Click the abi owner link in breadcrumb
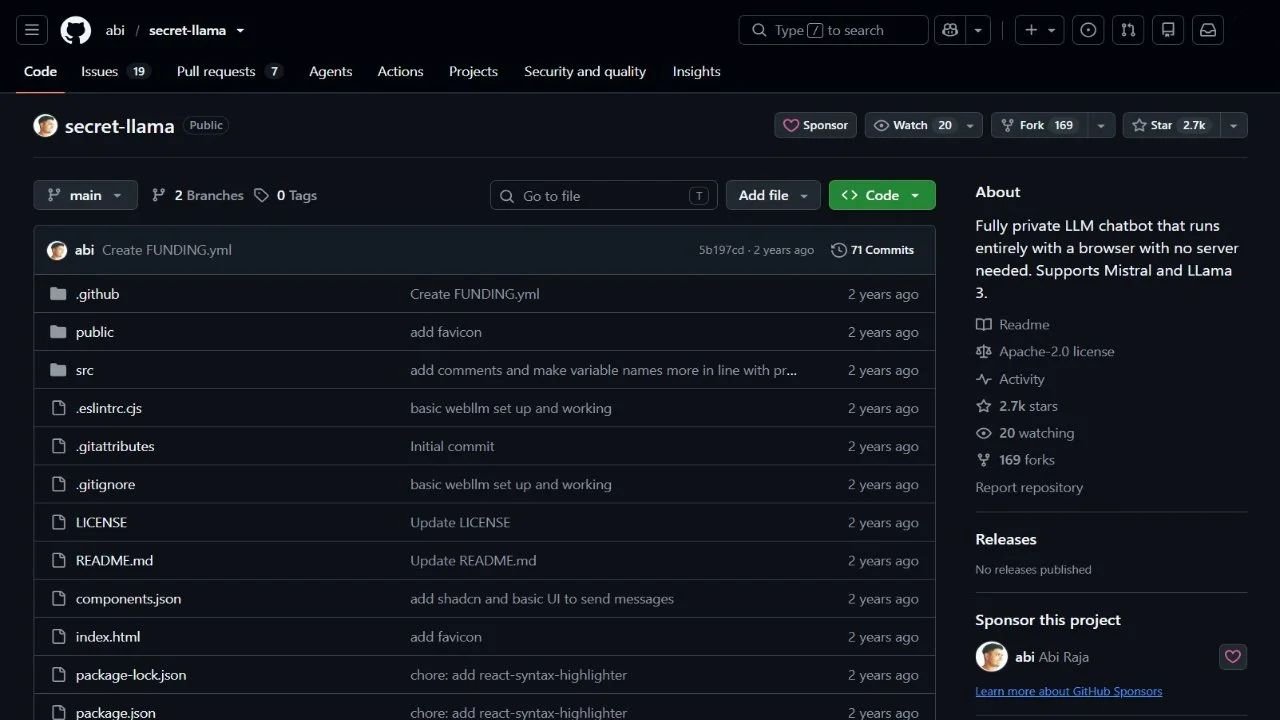Screen dimensions: 1280x720 pyautogui.click(x=115, y=30)
